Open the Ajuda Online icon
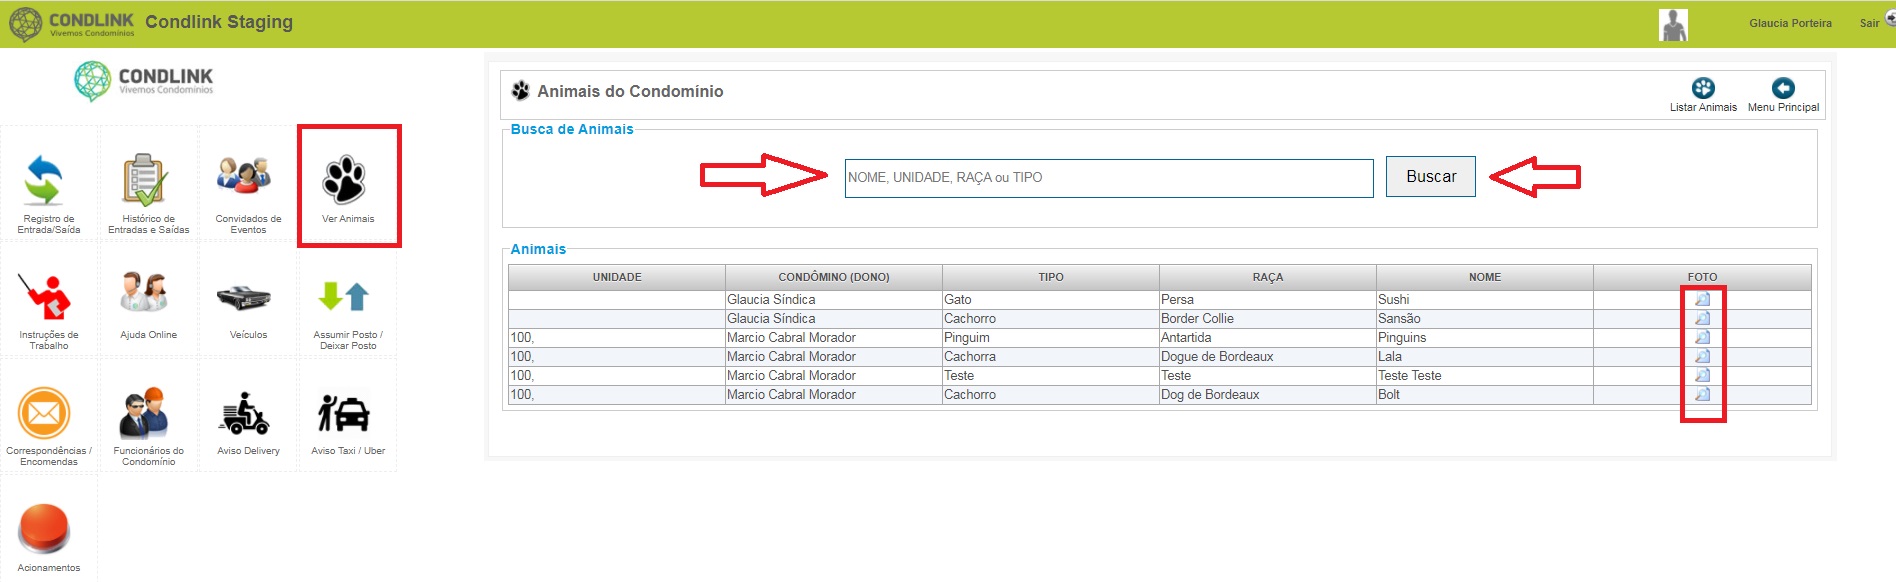1896x582 pixels. (x=145, y=293)
